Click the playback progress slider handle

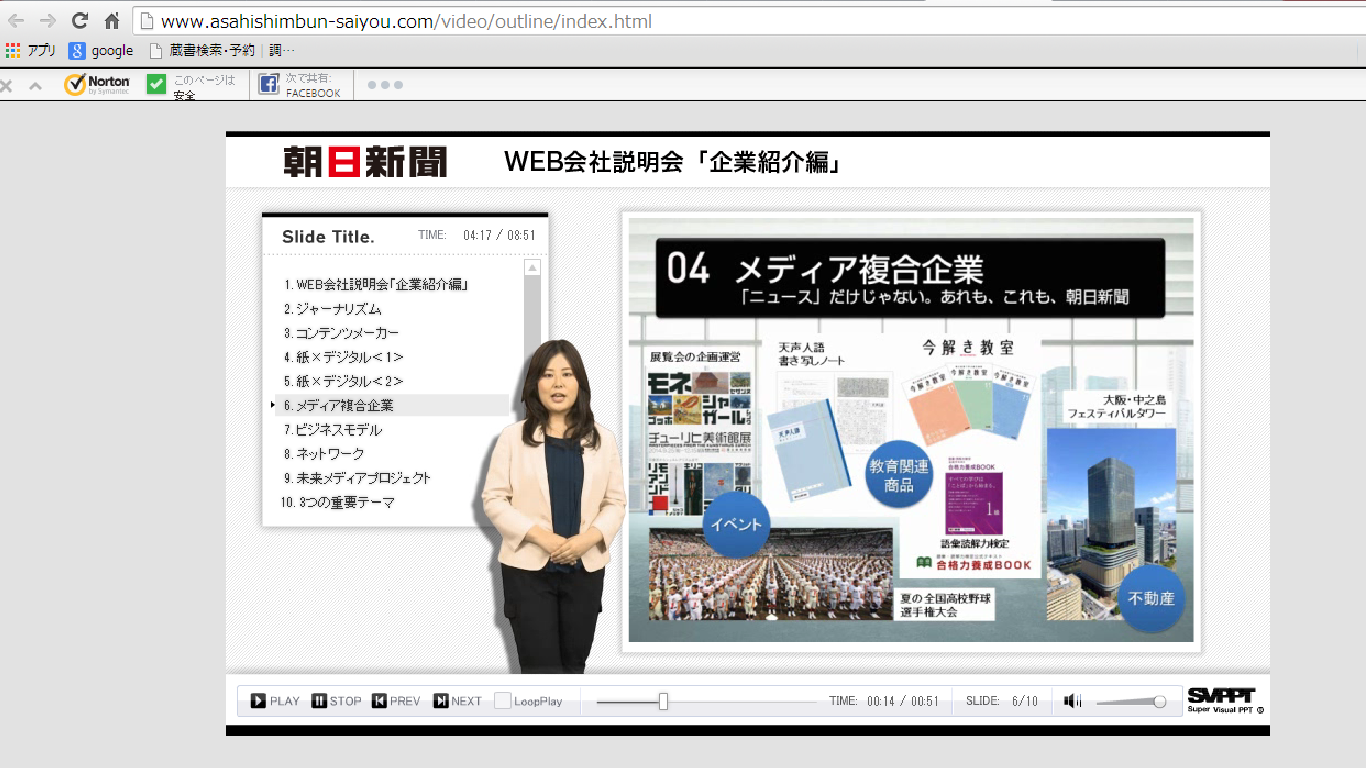[663, 702]
